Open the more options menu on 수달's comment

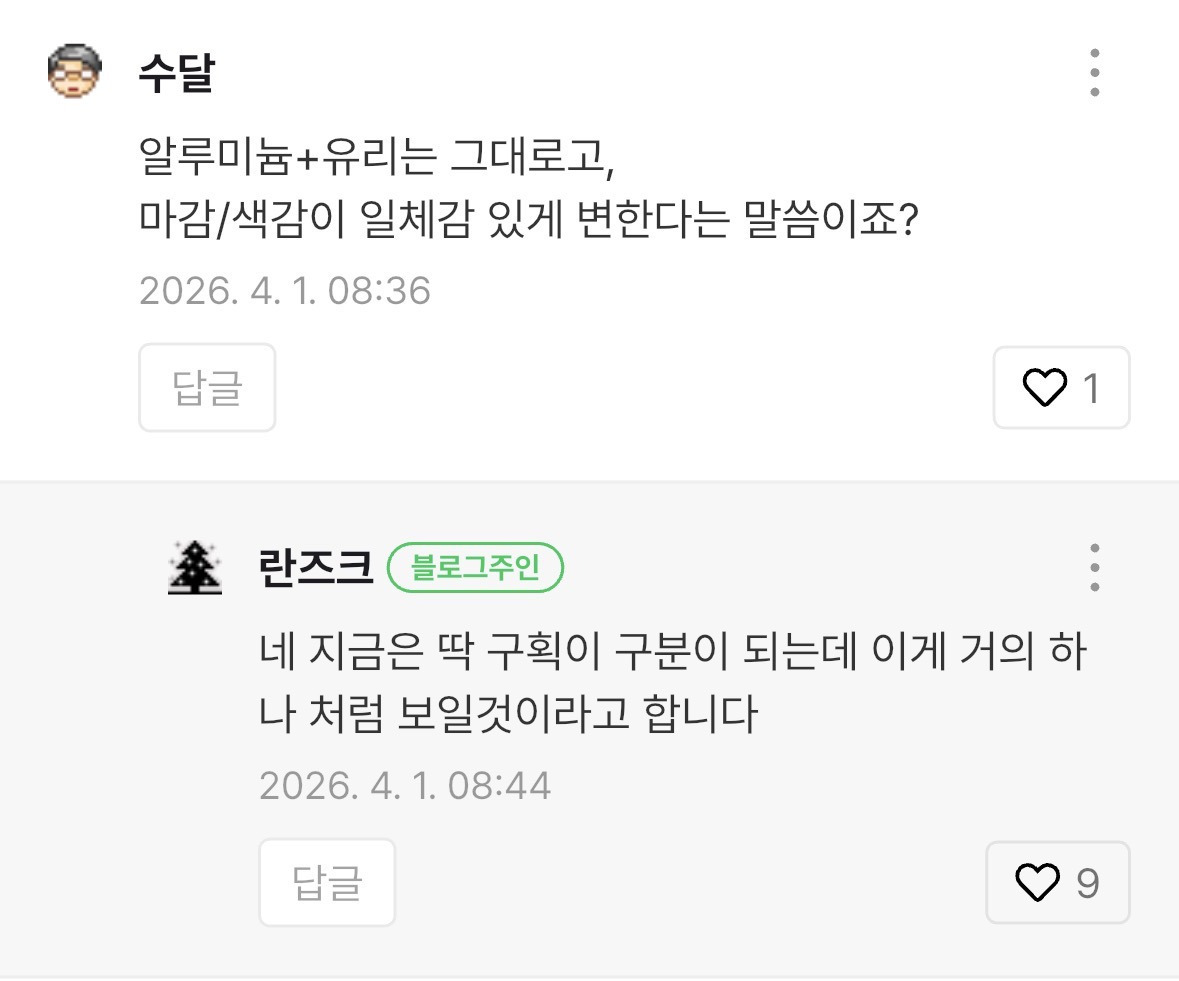point(1095,73)
